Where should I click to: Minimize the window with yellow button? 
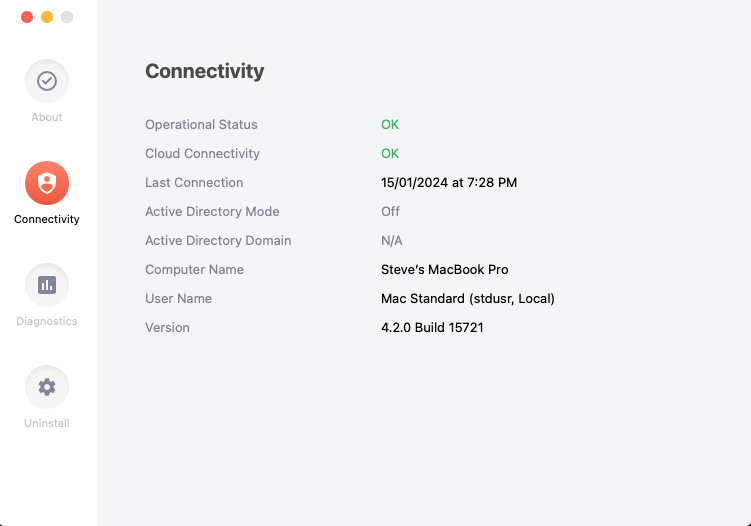[47, 17]
